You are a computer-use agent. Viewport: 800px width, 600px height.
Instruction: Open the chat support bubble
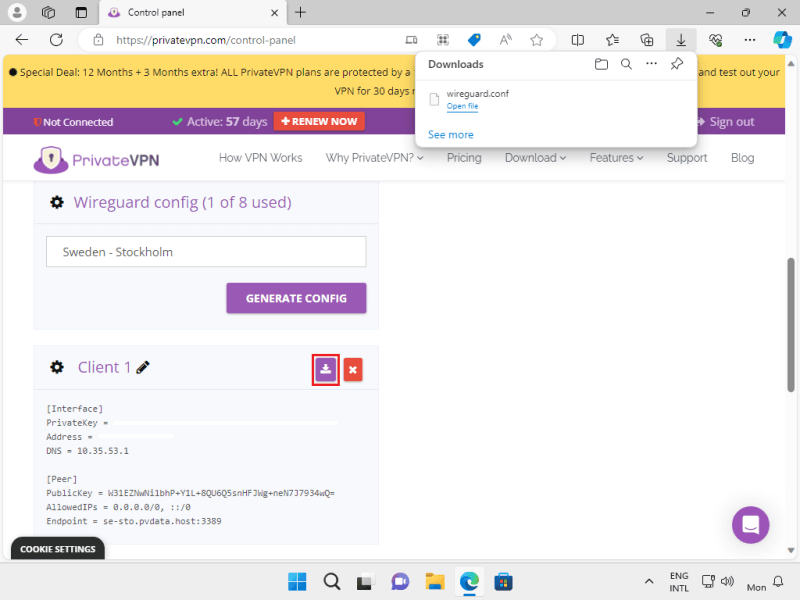click(749, 524)
